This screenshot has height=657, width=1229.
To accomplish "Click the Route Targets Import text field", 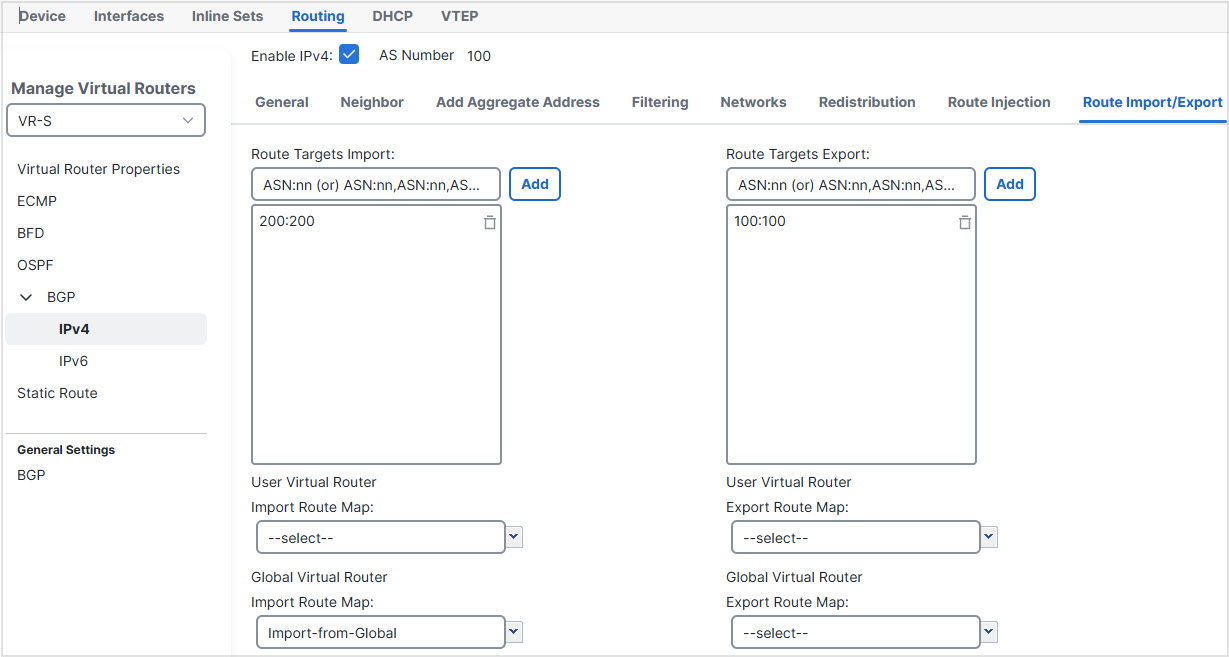I will point(376,185).
